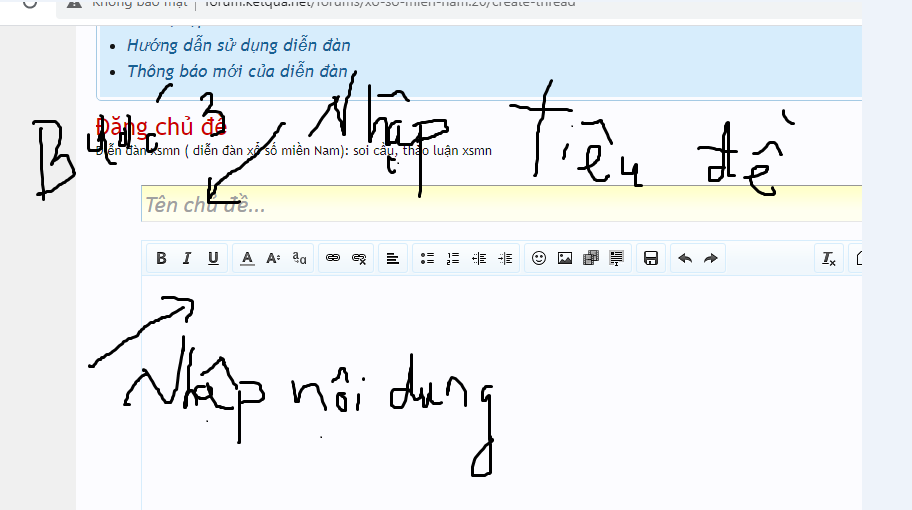Toggle italic text formatting

pyautogui.click(x=186, y=259)
